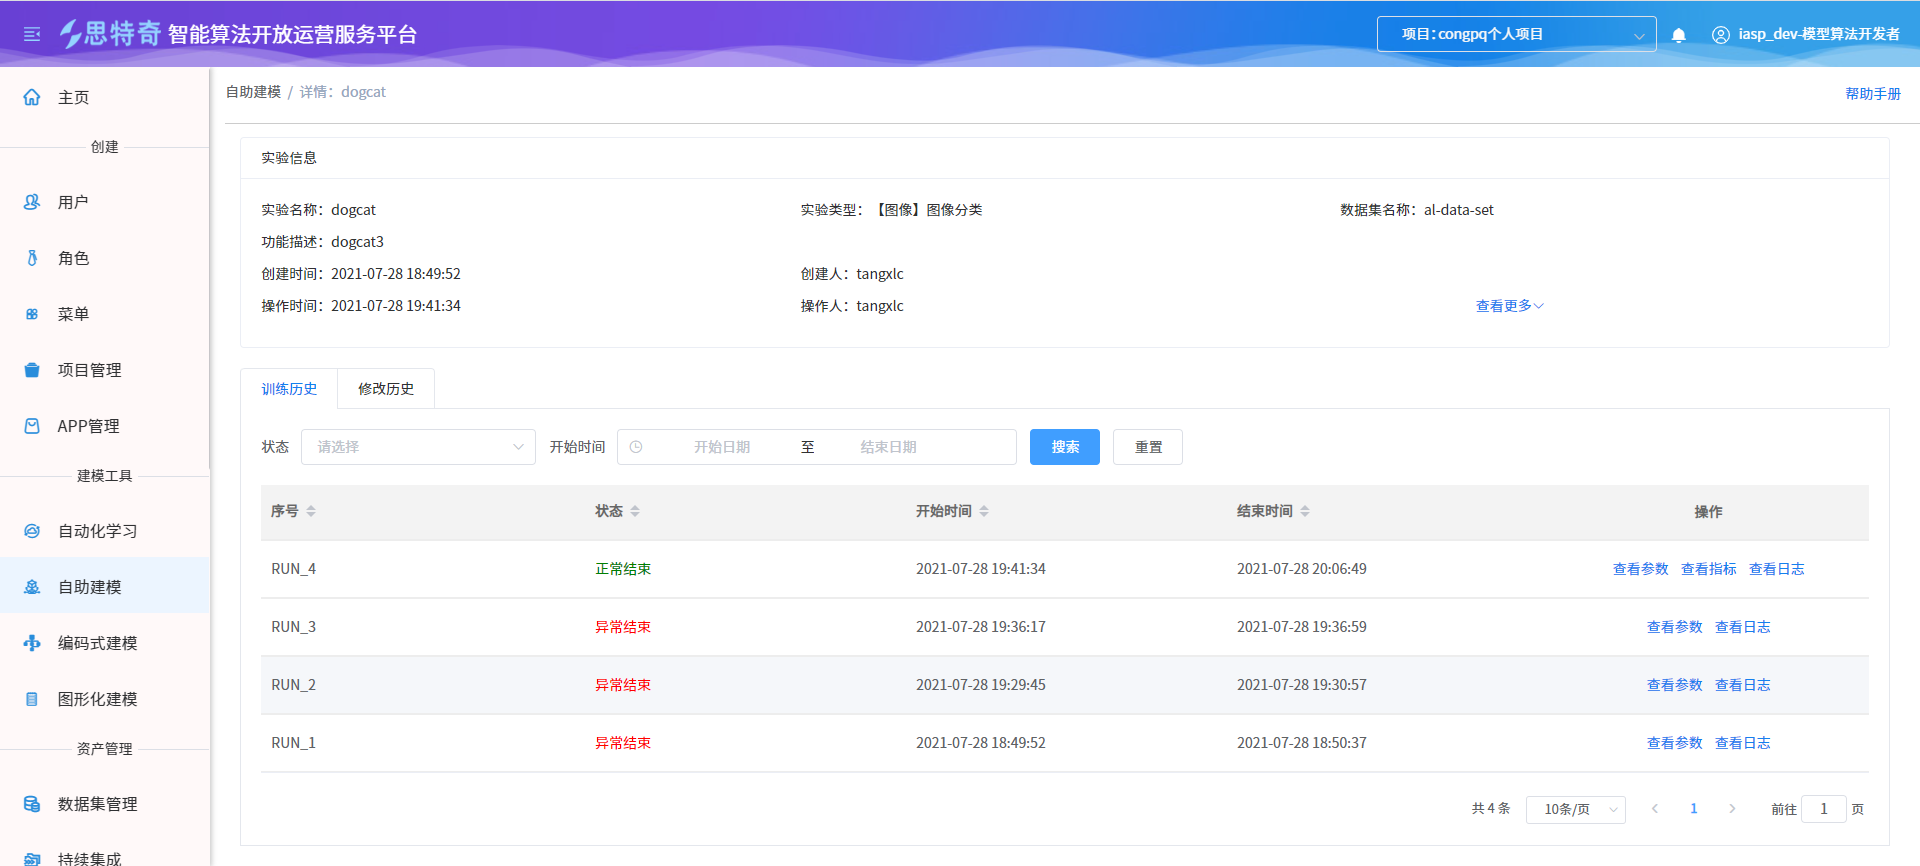Click the home icon beside 主页

point(32,97)
